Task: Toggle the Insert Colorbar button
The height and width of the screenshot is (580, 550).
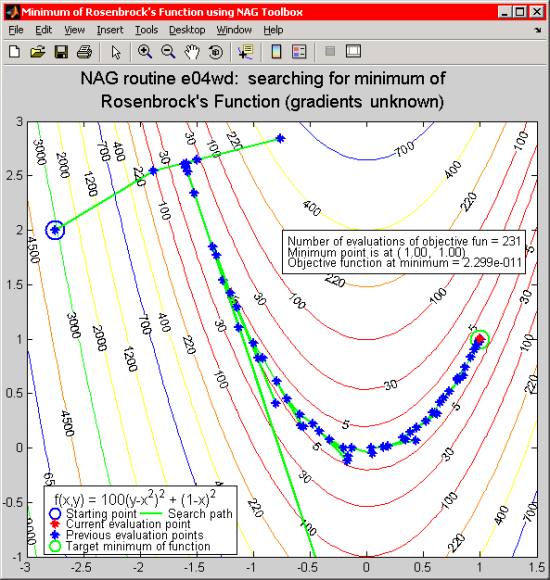Action: [276, 51]
